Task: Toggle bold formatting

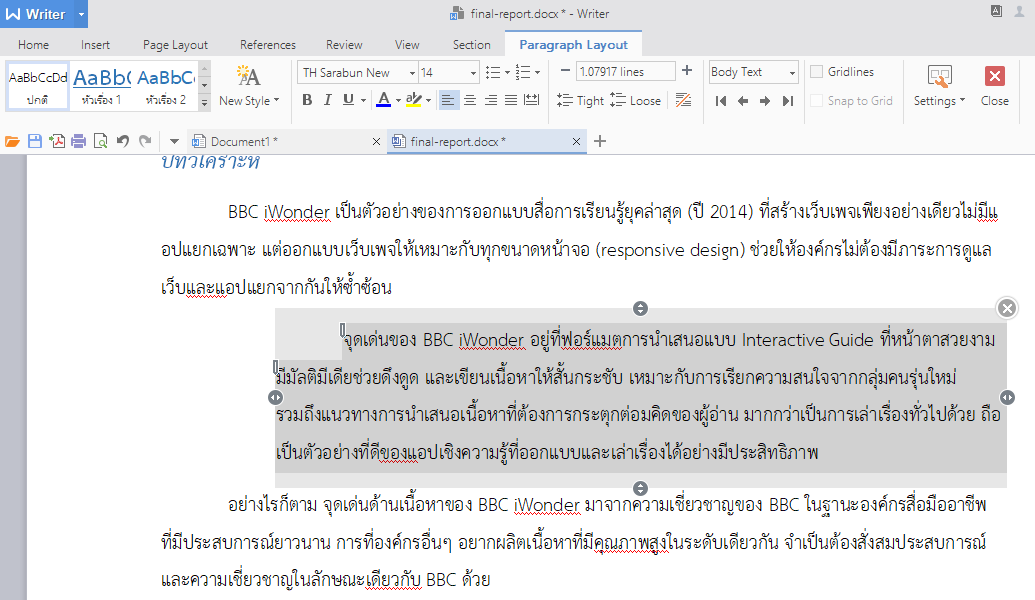Action: tap(307, 100)
